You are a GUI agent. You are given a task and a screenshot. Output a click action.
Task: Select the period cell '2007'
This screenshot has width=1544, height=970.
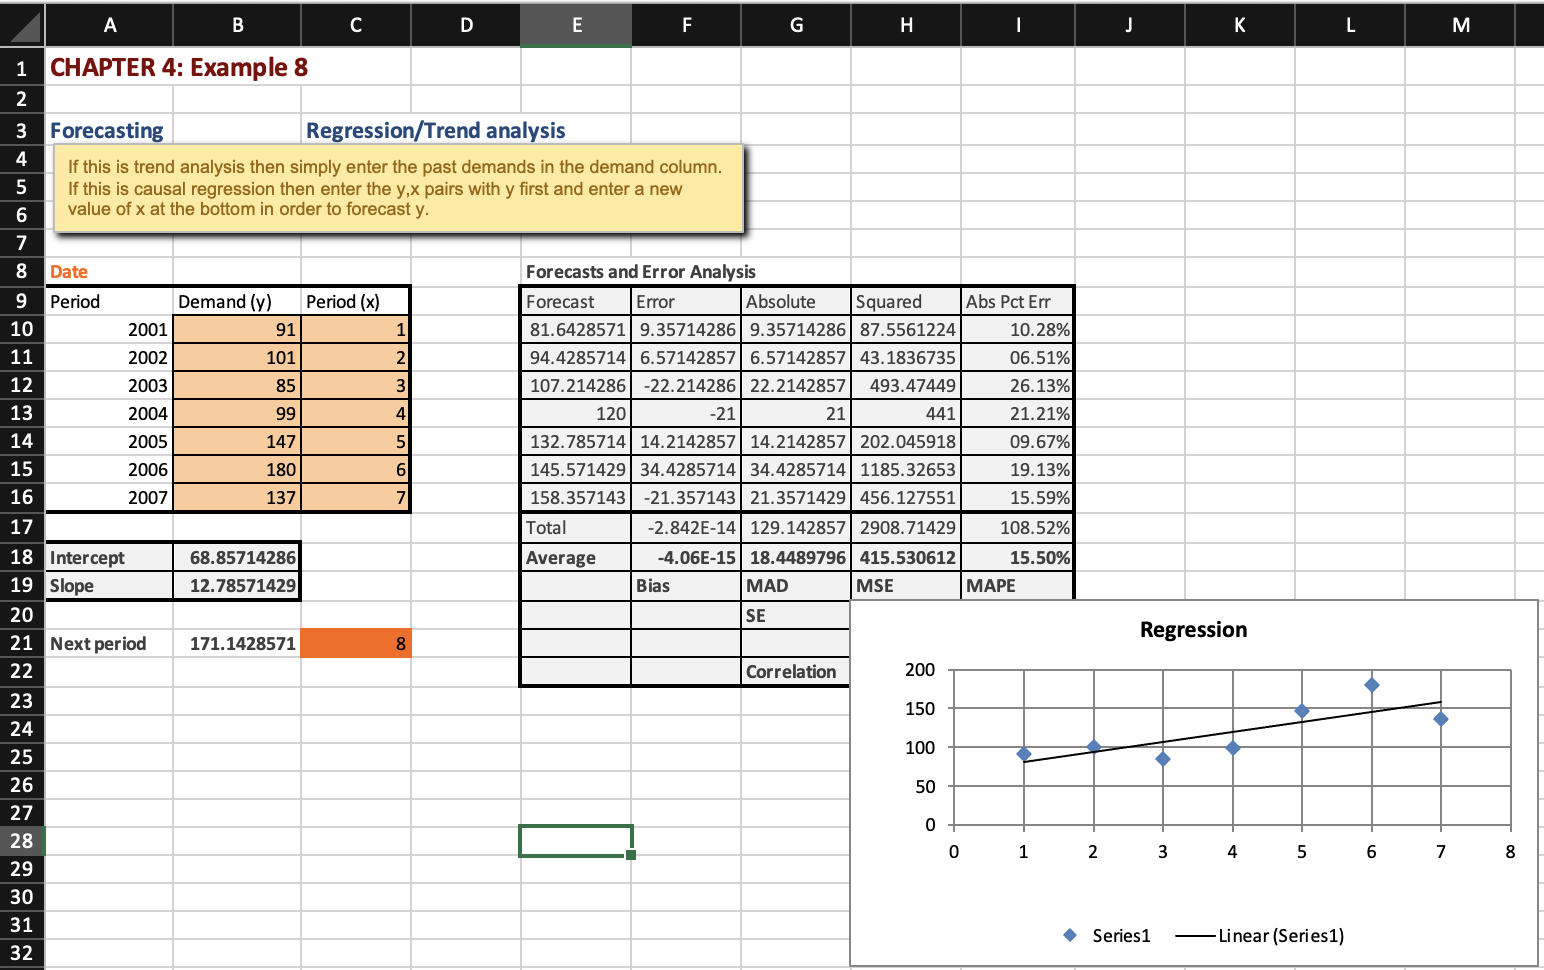click(109, 497)
